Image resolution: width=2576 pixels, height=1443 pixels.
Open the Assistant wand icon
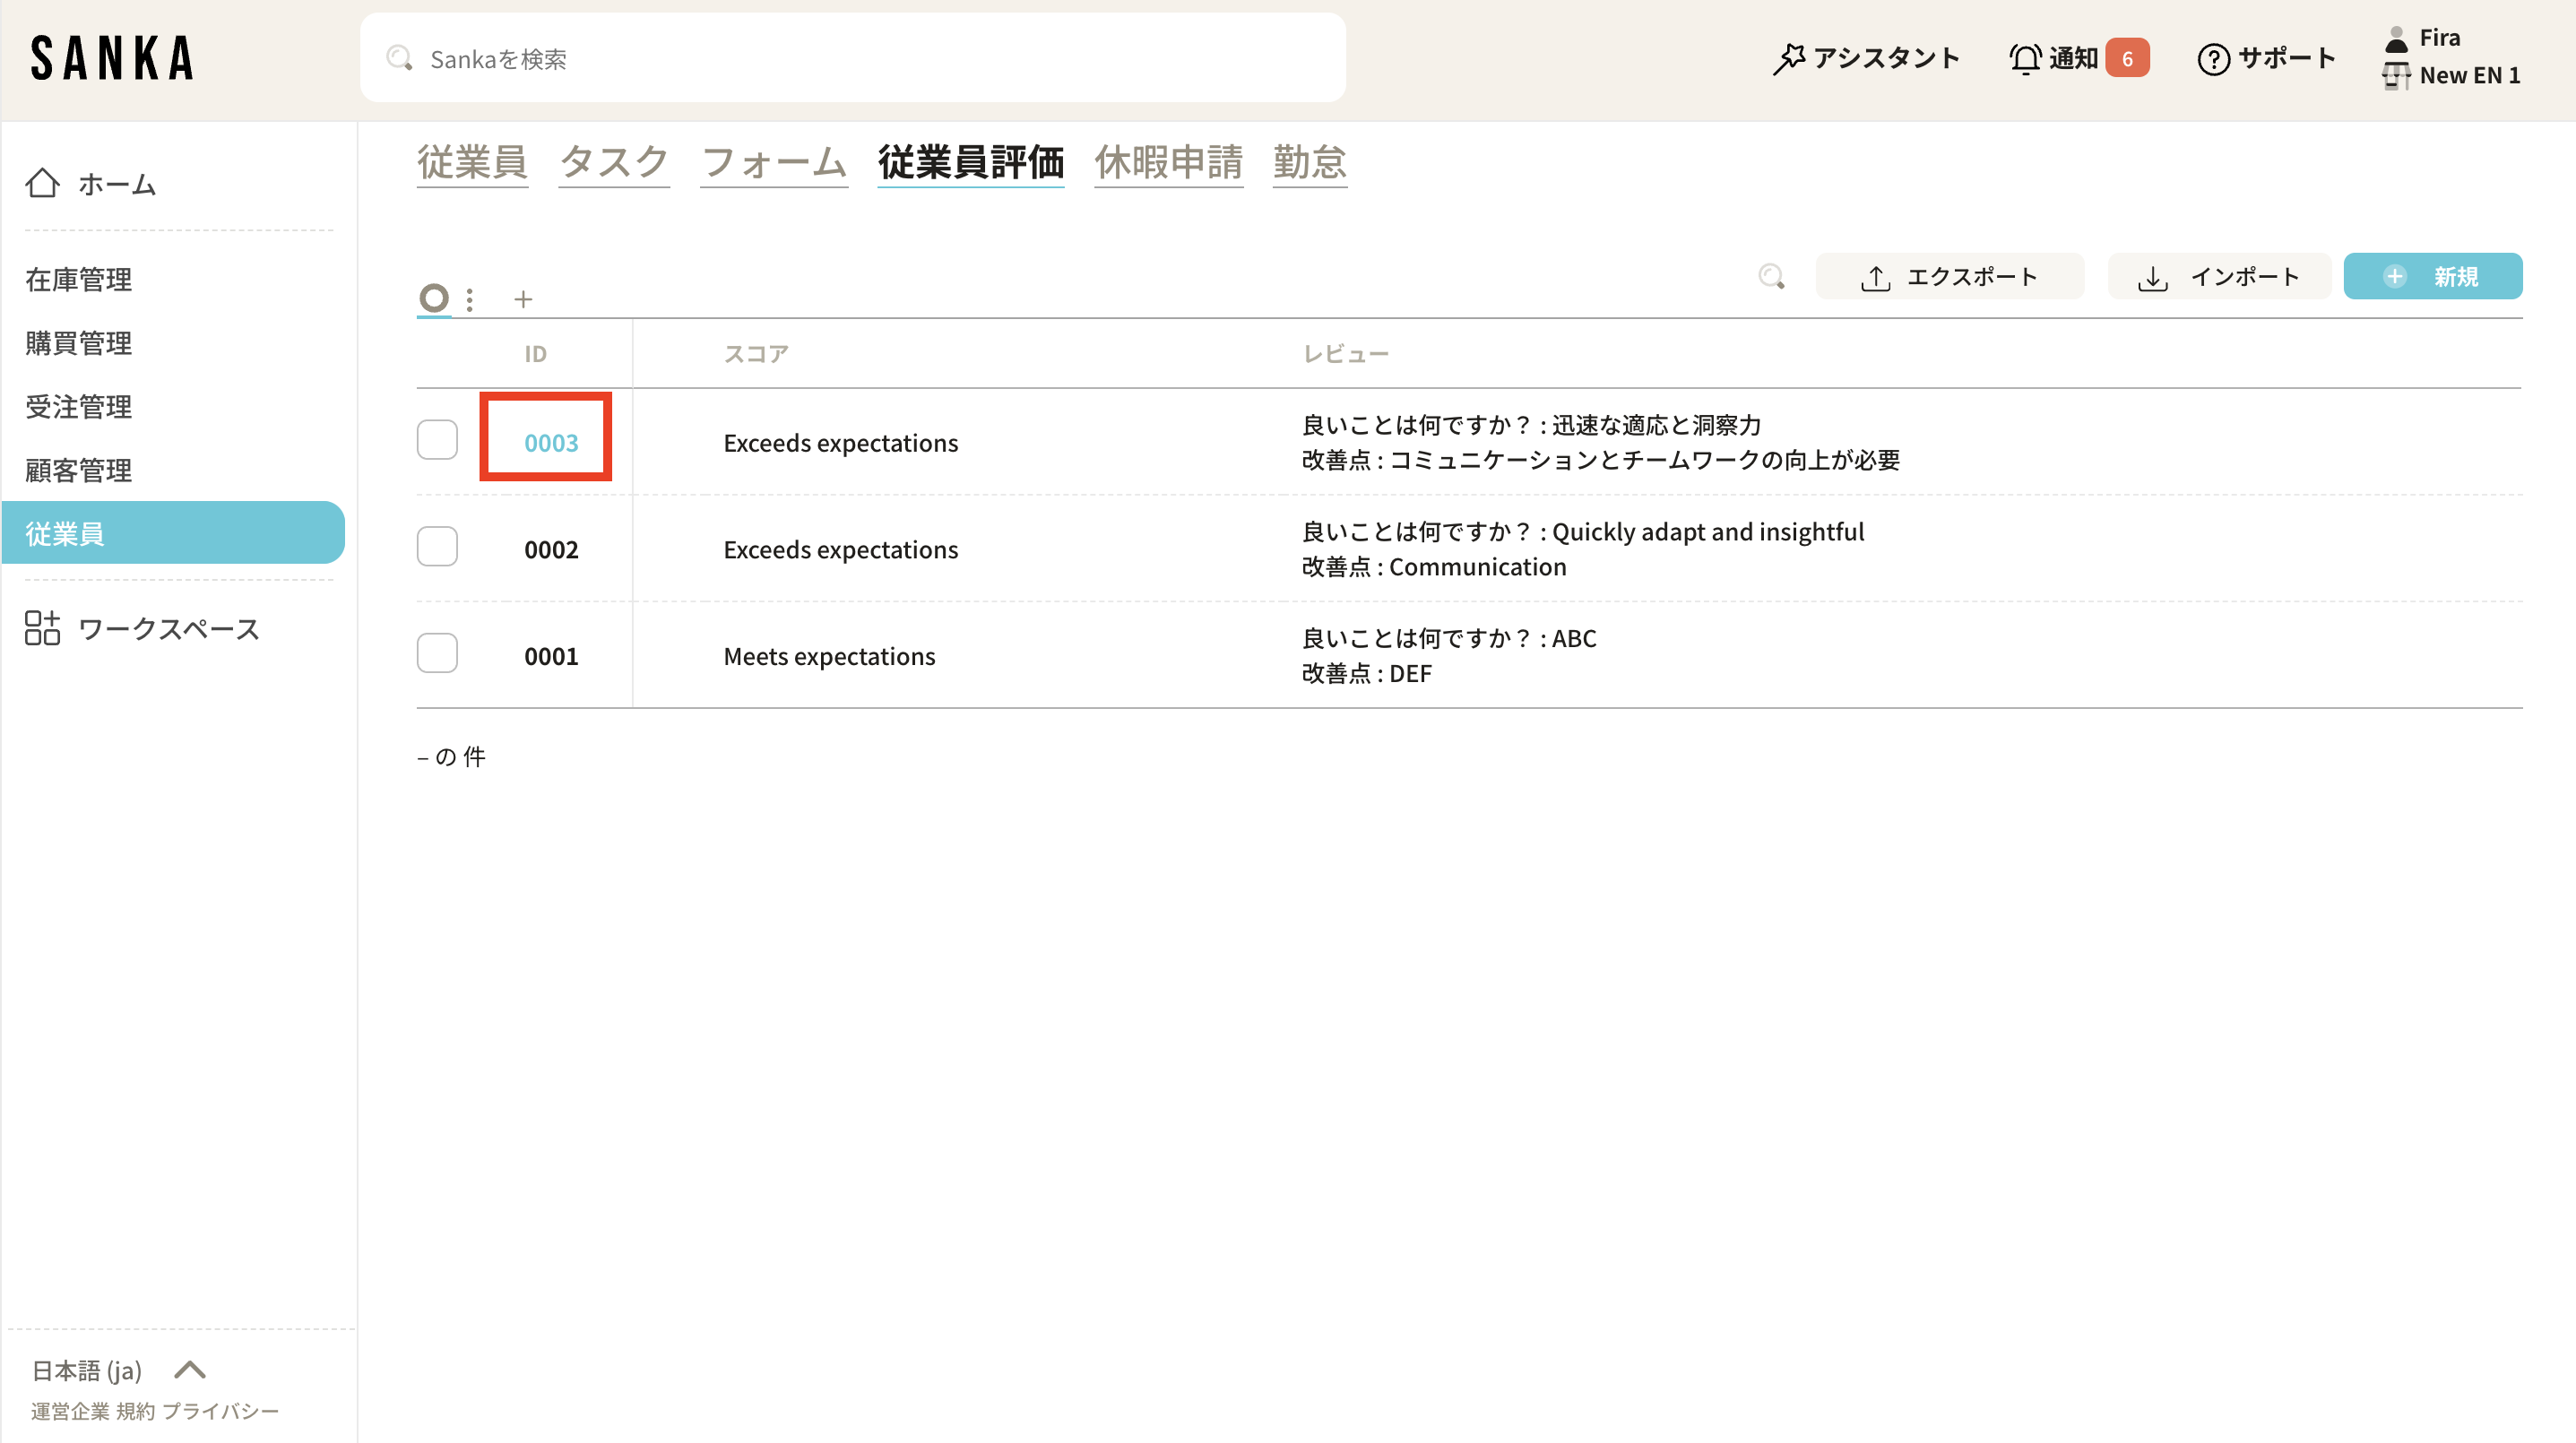(1789, 58)
